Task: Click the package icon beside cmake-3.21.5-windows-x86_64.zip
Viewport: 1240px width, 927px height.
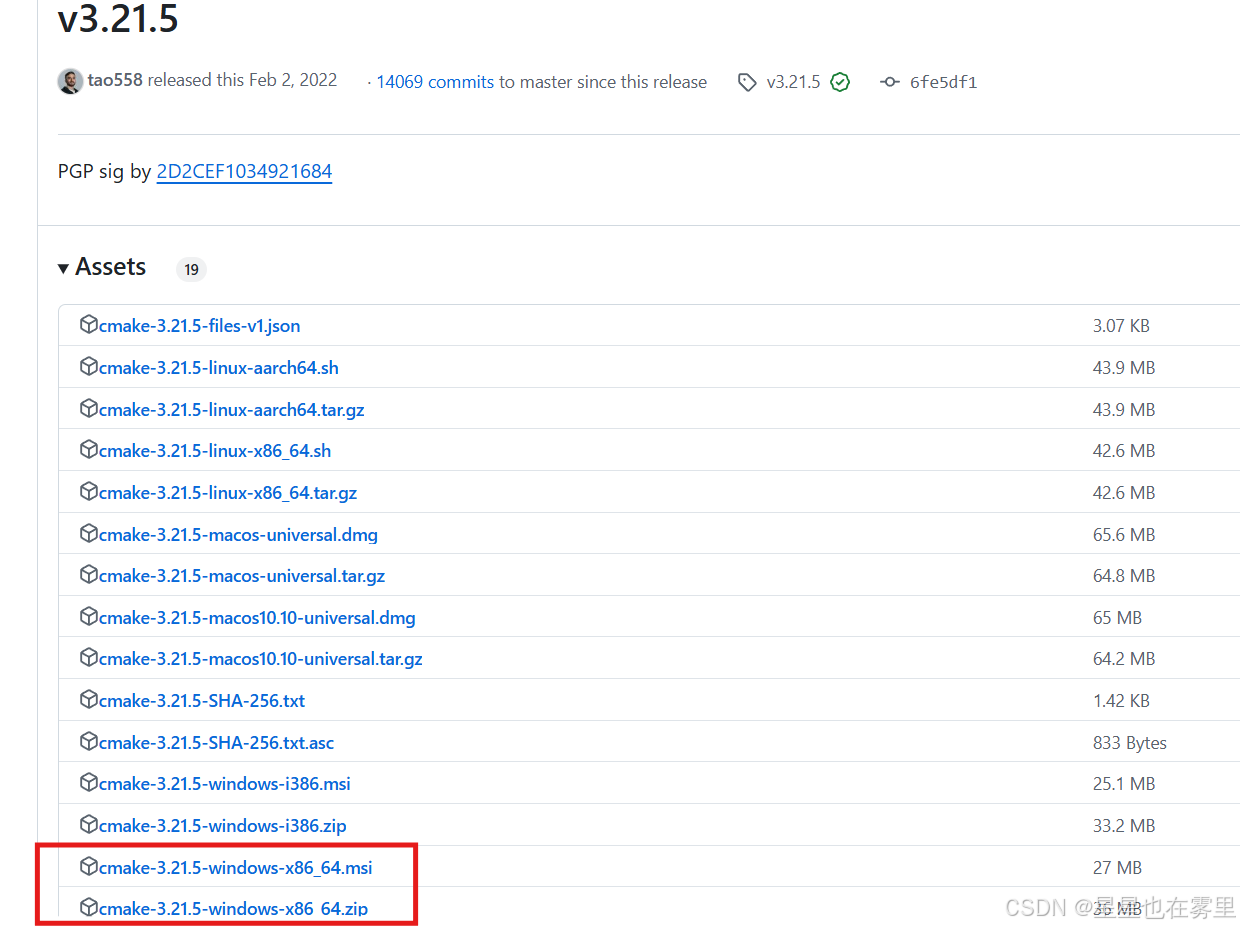Action: click(x=89, y=908)
